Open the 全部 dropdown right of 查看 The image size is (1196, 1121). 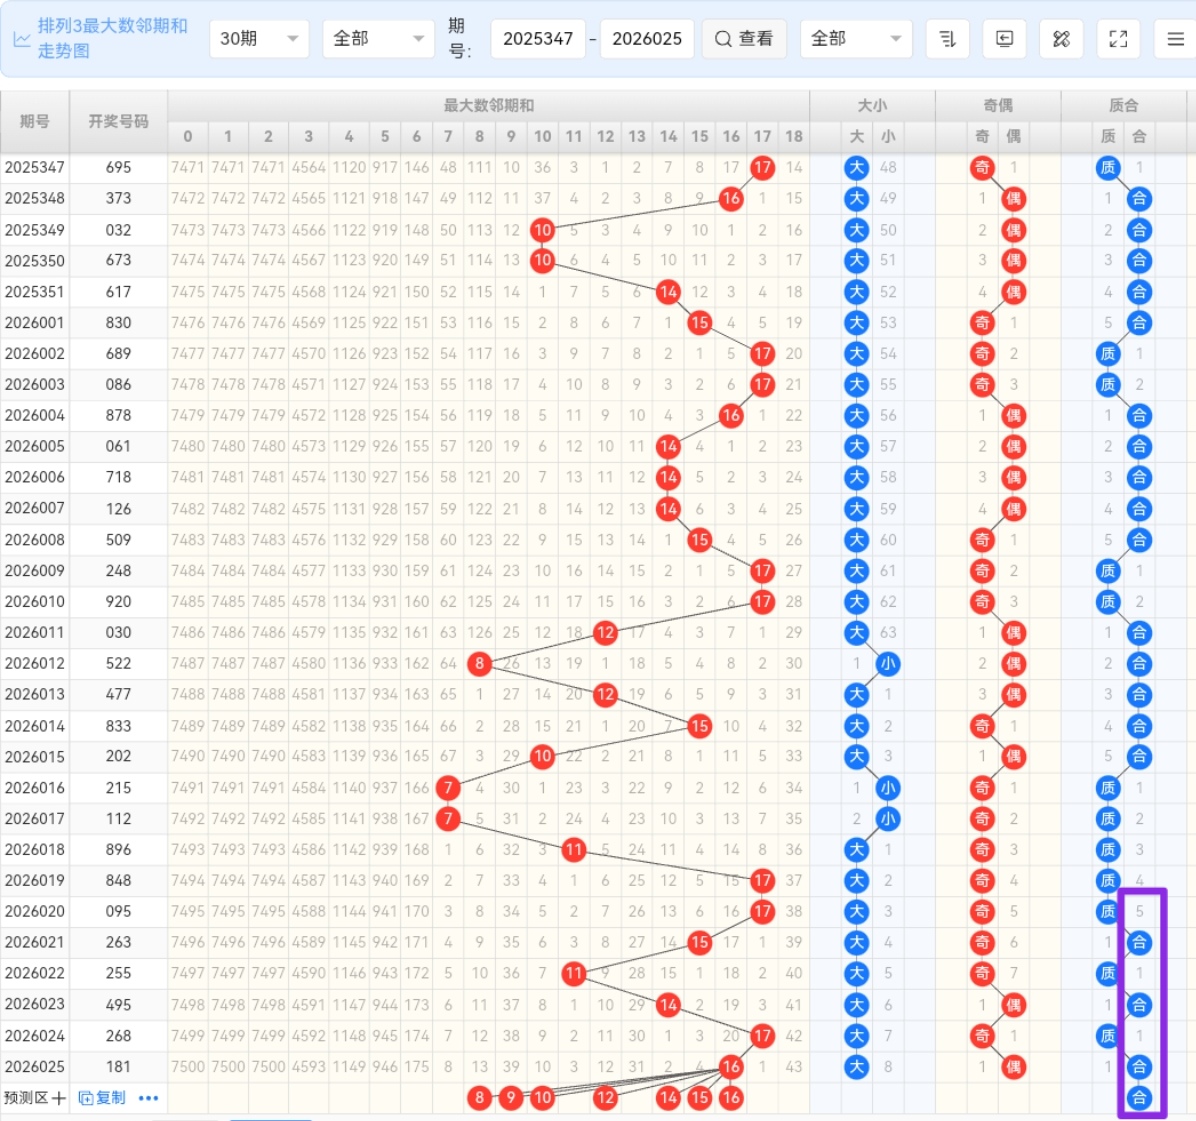click(855, 39)
